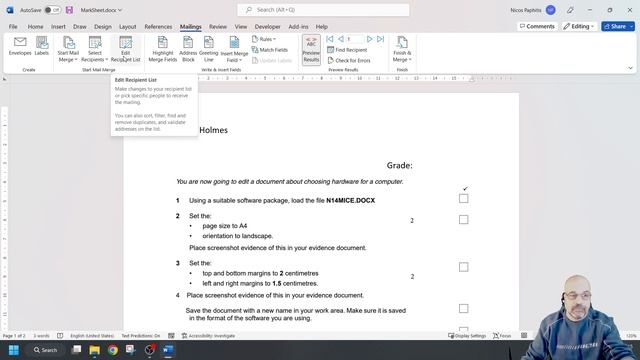Screen dimensions: 640x360
Task: Toggle the AutoSave switch
Action: click(x=52, y=10)
